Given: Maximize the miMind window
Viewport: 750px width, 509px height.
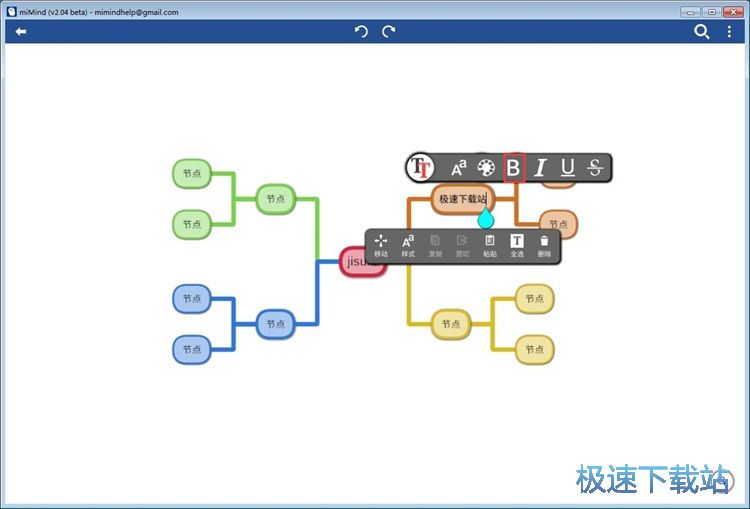Looking at the screenshot, I should 712,12.
